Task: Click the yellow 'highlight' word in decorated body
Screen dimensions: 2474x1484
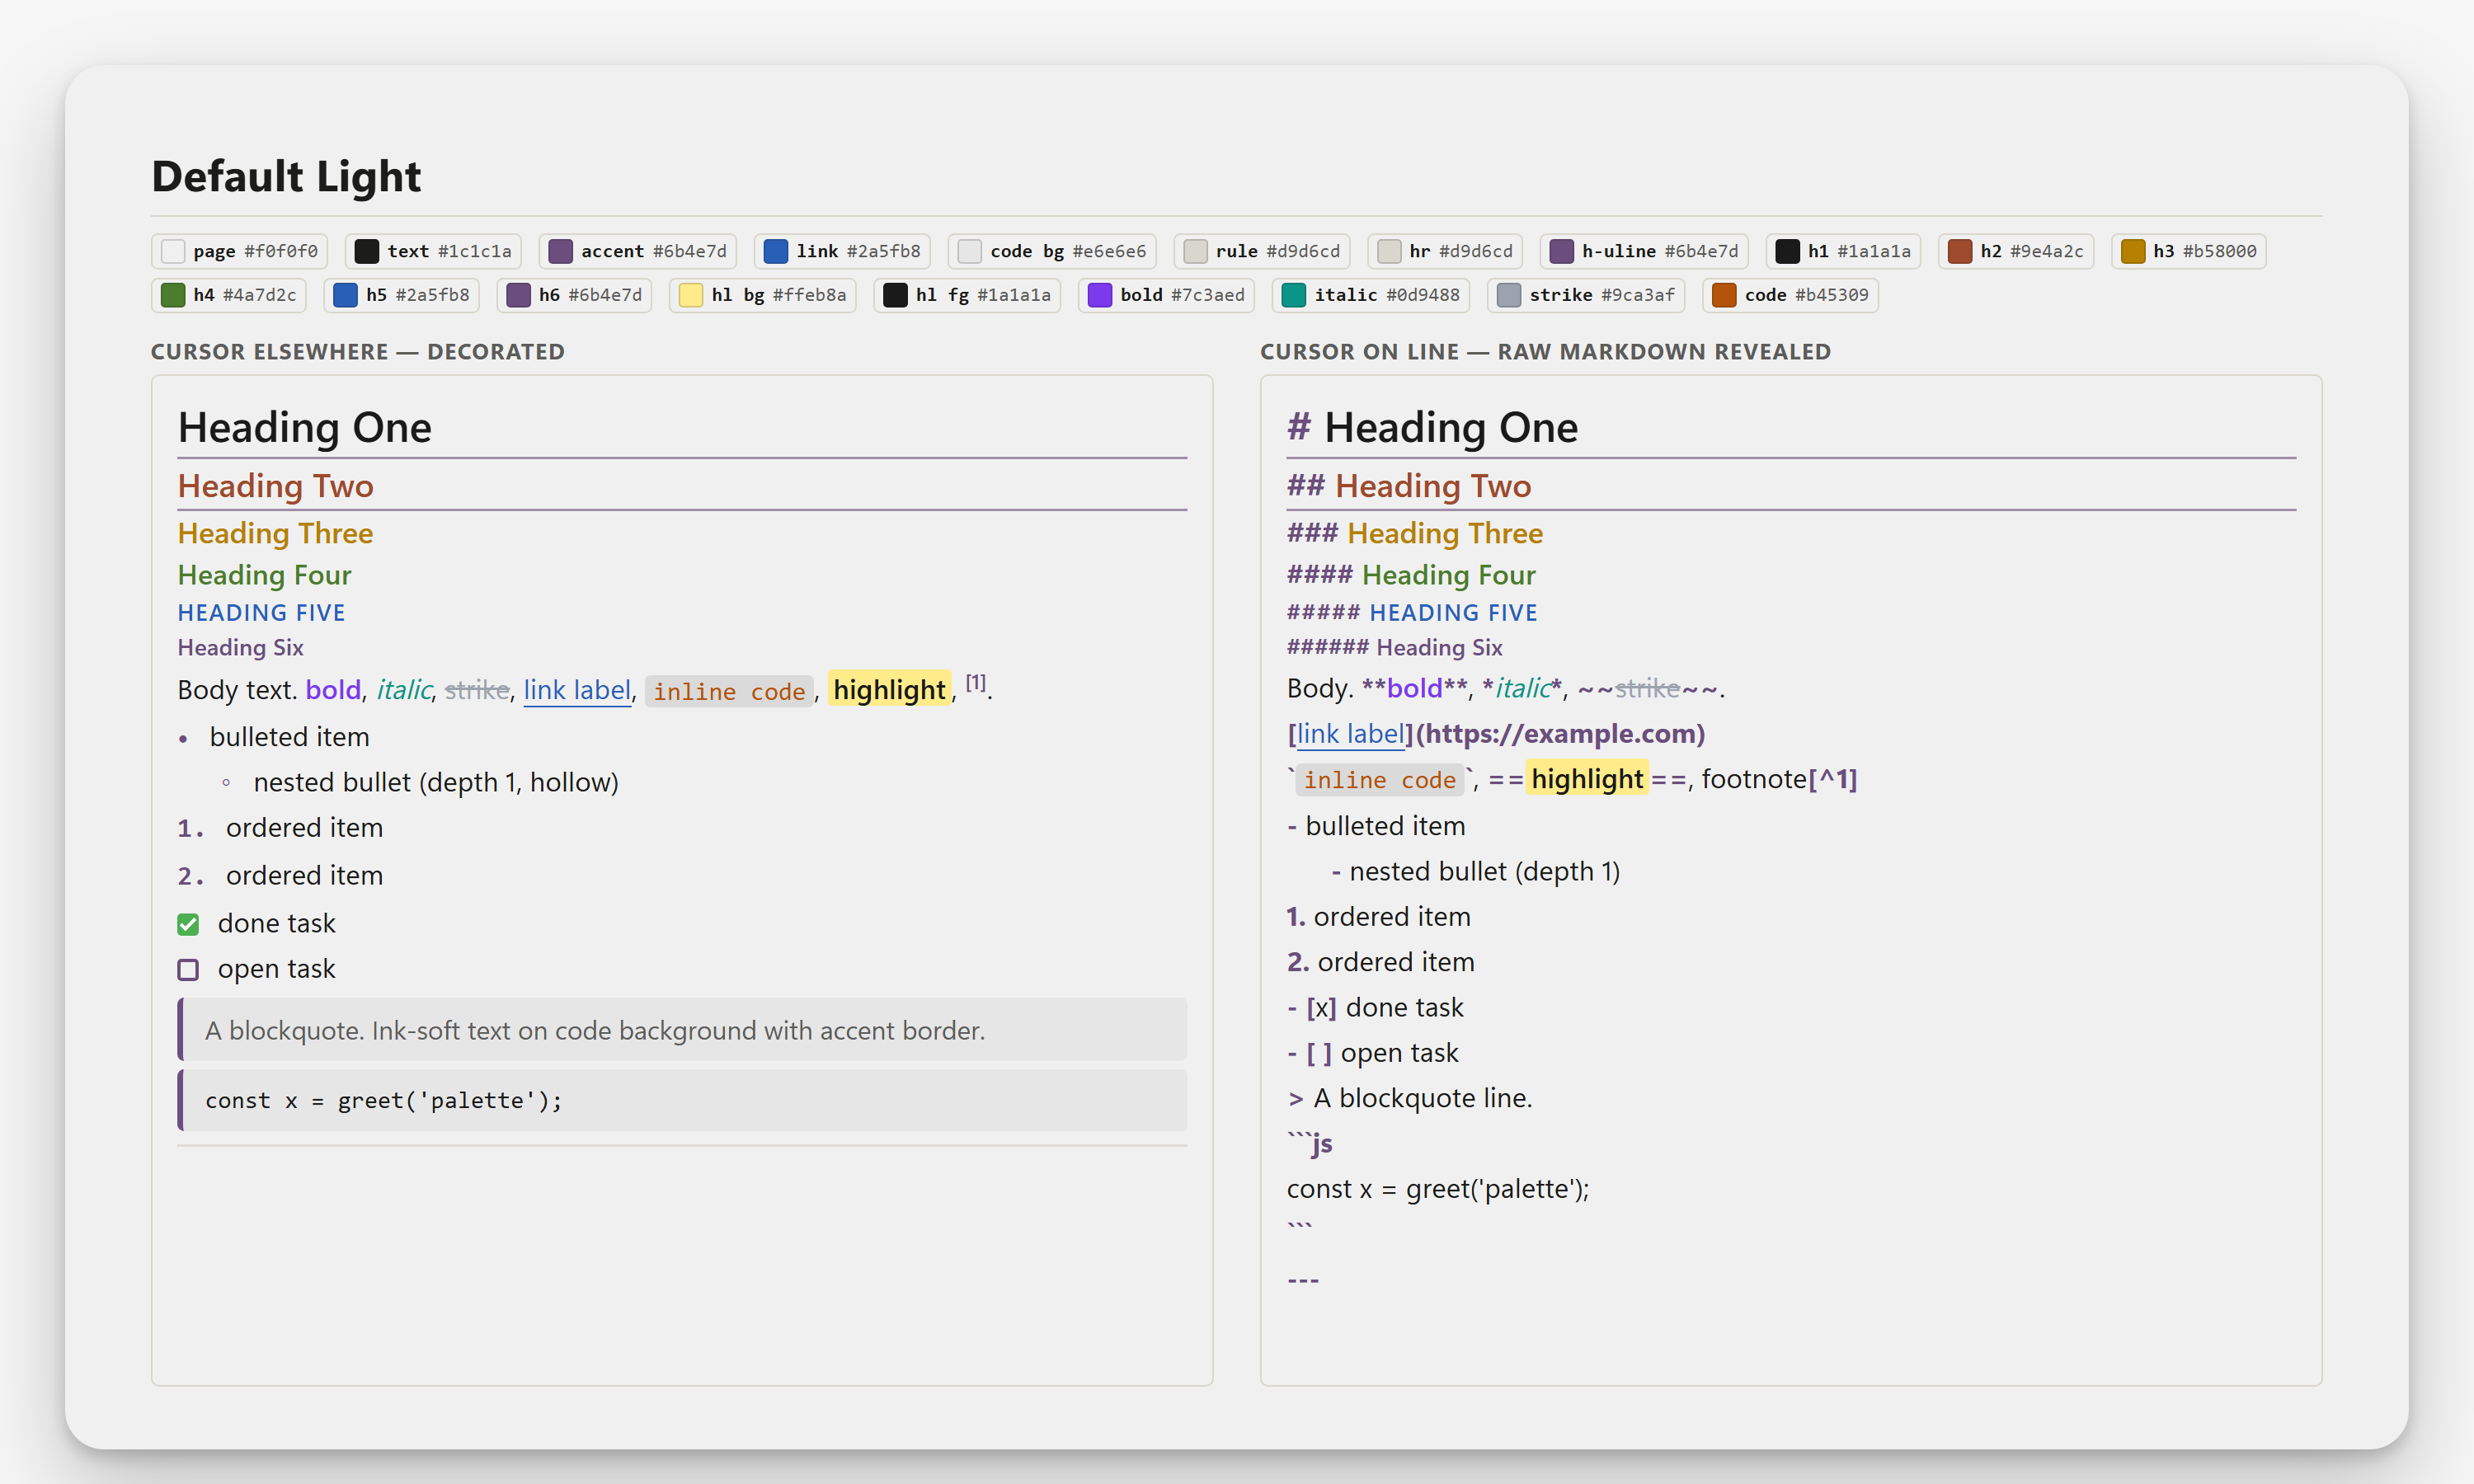Action: 889,690
